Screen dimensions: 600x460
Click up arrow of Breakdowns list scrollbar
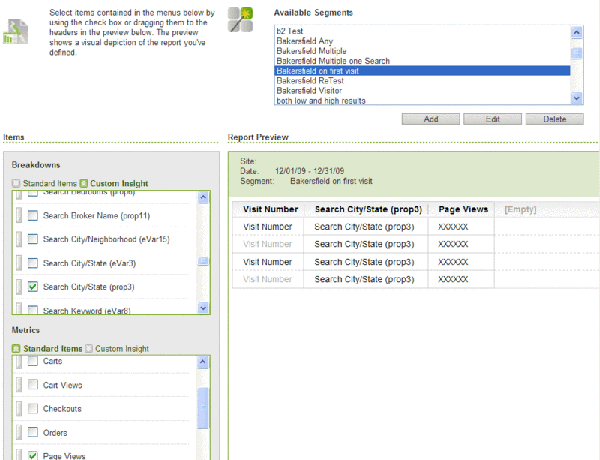point(203,197)
